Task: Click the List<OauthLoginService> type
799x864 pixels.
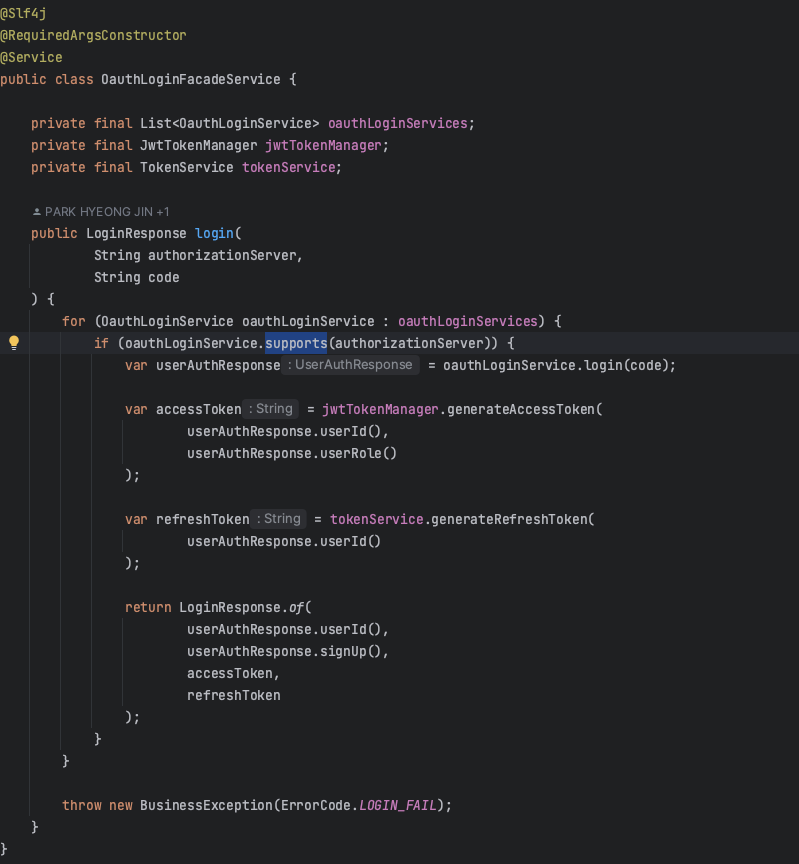Action: 230,123
